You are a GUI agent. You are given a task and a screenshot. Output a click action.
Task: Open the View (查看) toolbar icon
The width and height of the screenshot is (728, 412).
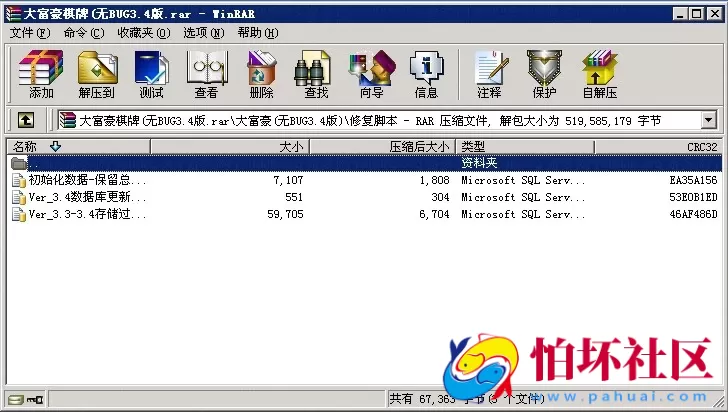[x=207, y=74]
